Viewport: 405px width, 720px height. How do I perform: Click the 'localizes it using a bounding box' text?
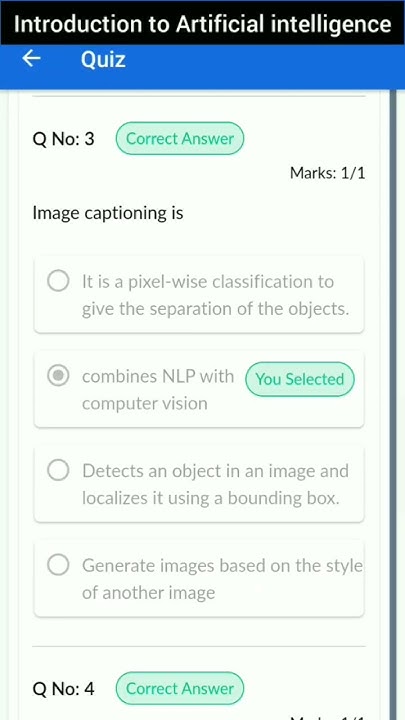click(211, 498)
